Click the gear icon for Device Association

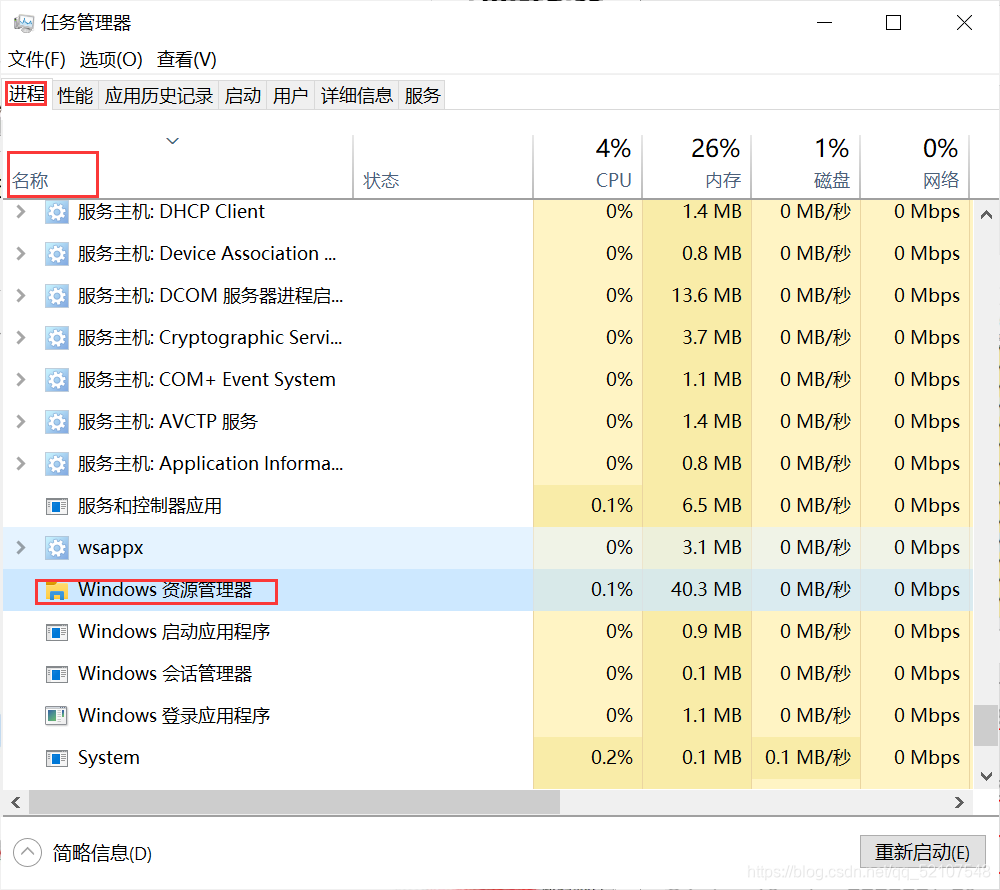(57, 254)
